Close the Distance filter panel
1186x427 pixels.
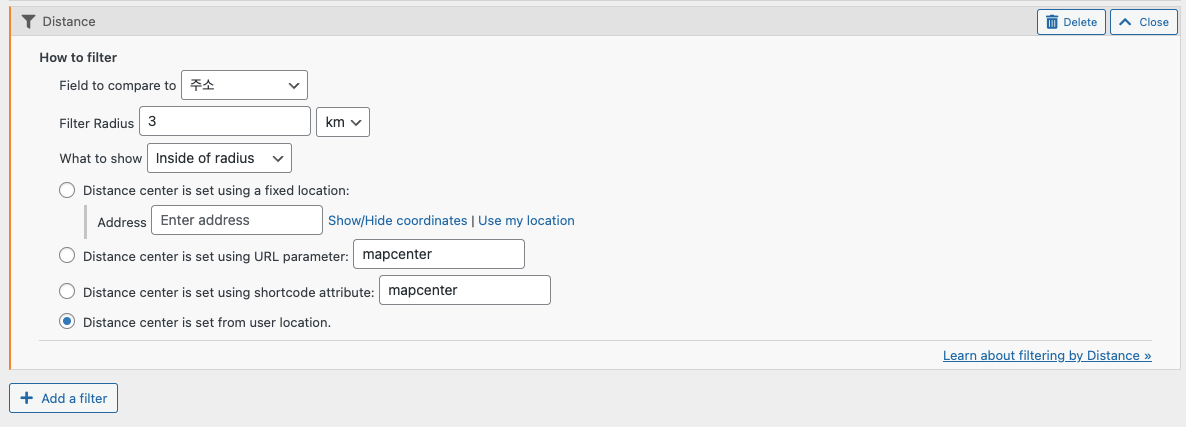point(1144,22)
